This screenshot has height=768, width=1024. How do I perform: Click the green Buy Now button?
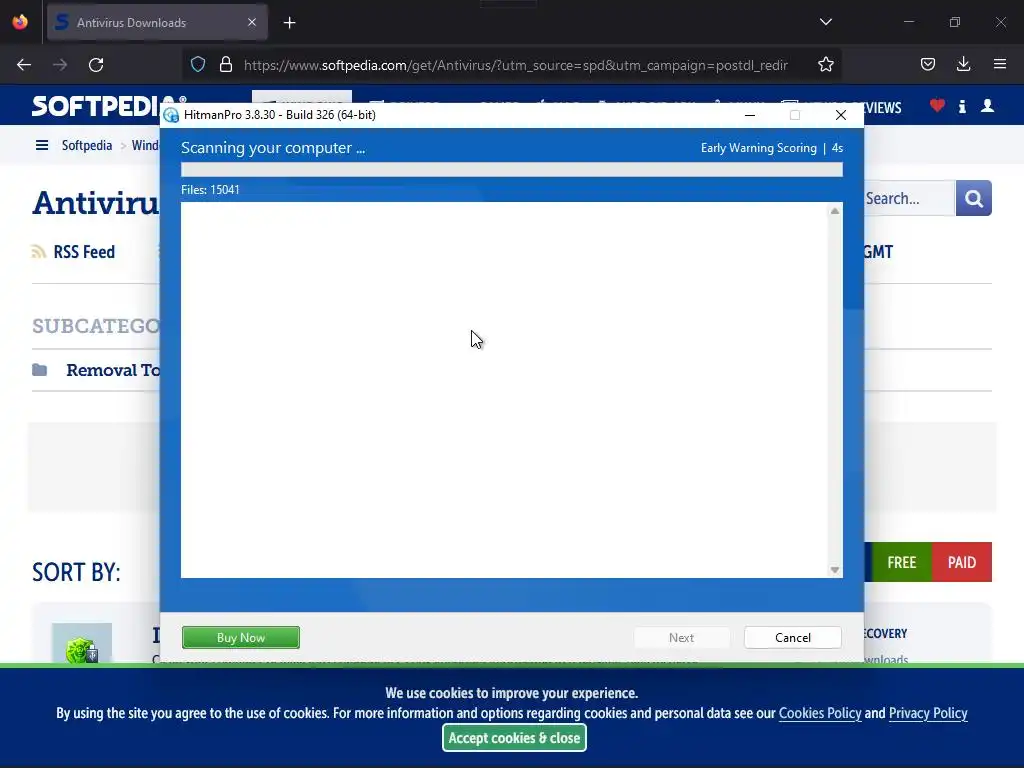pos(240,637)
